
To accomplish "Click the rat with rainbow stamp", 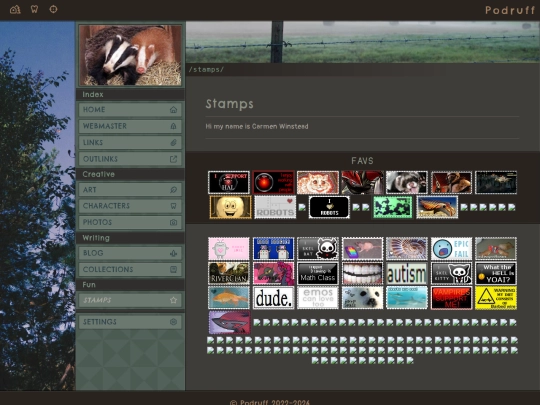I will pyautogui.click(x=362, y=249).
